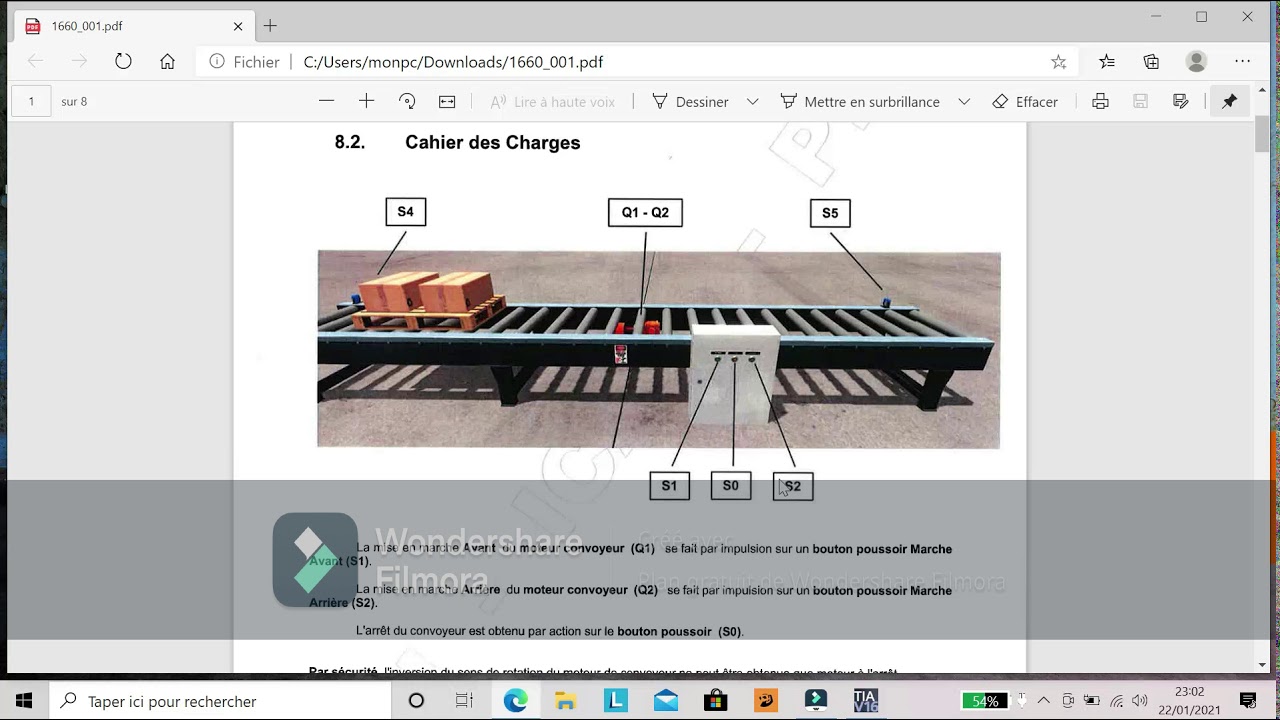Viewport: 1280px width, 720px height.
Task: Open network Wi-Fi settings in tray
Action: tap(1117, 701)
